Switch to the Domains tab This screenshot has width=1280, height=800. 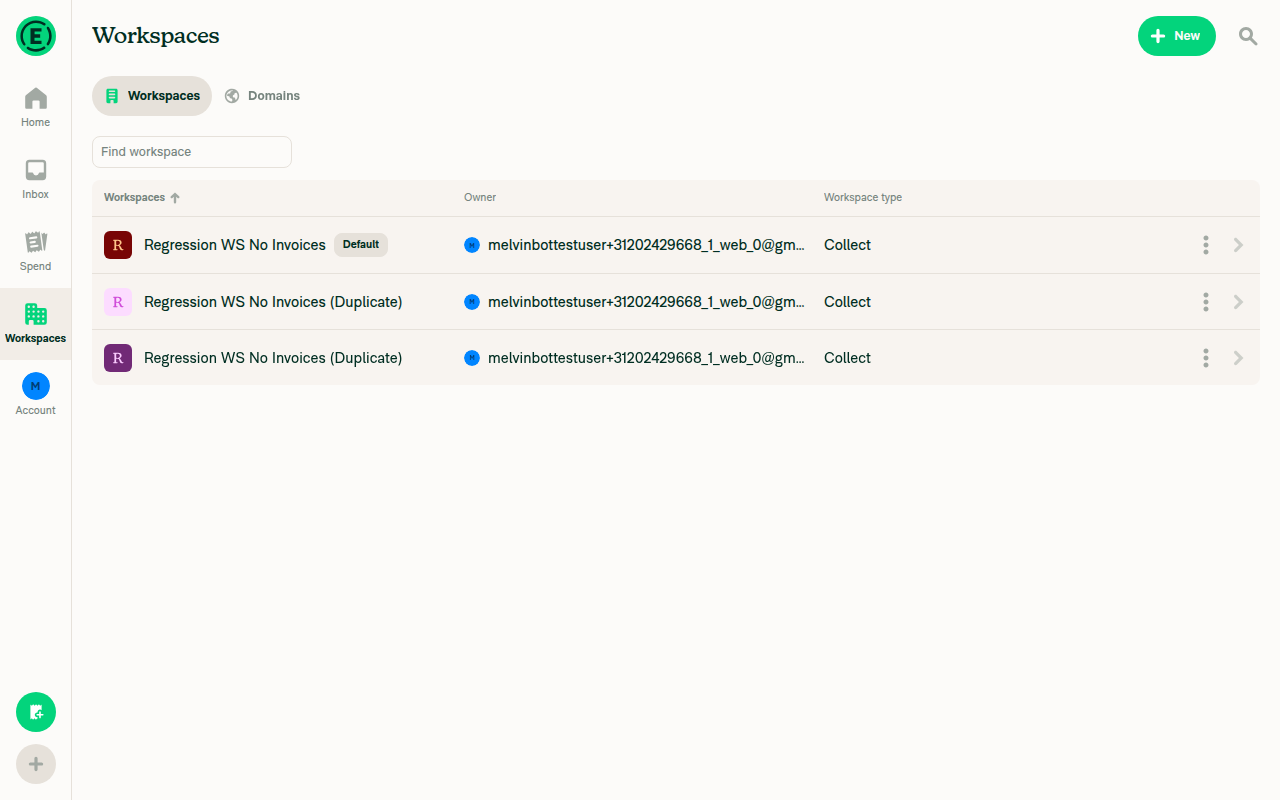tap(262, 96)
